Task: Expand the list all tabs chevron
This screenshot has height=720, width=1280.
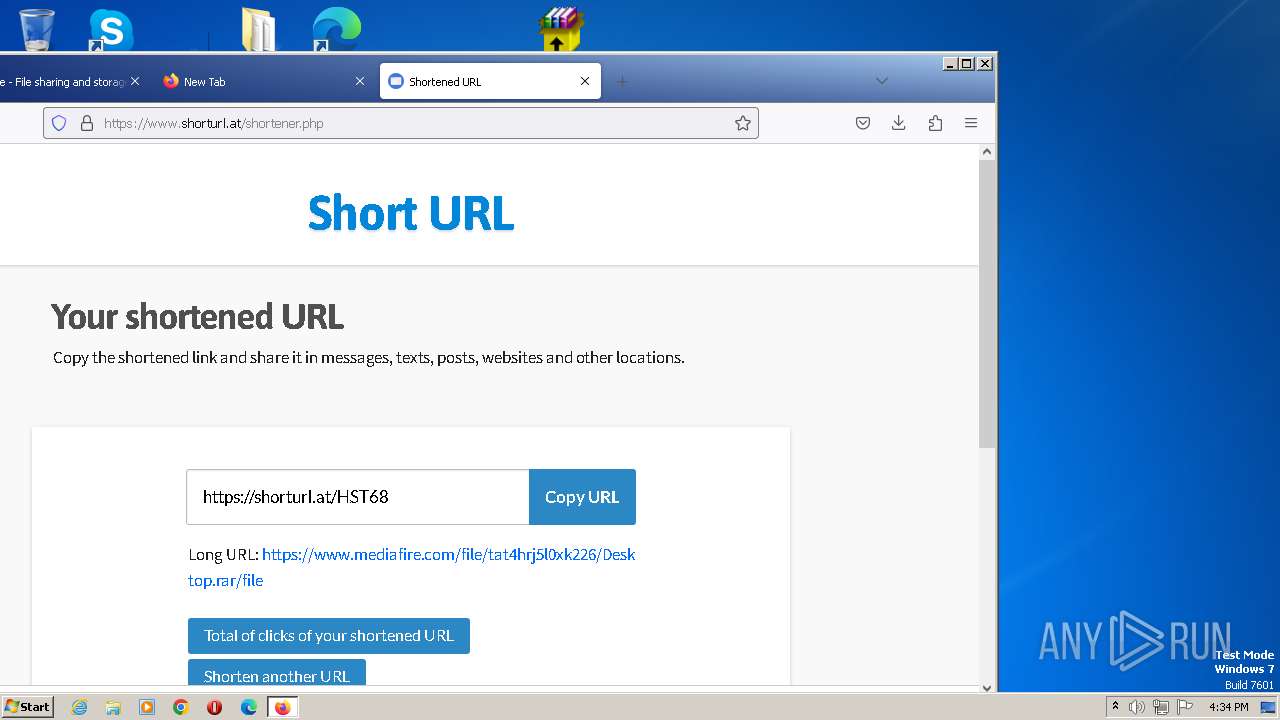Action: 881,81
